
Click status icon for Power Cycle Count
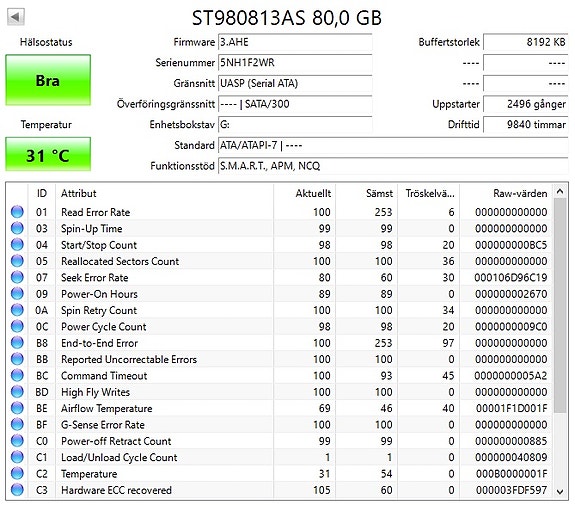point(17,326)
